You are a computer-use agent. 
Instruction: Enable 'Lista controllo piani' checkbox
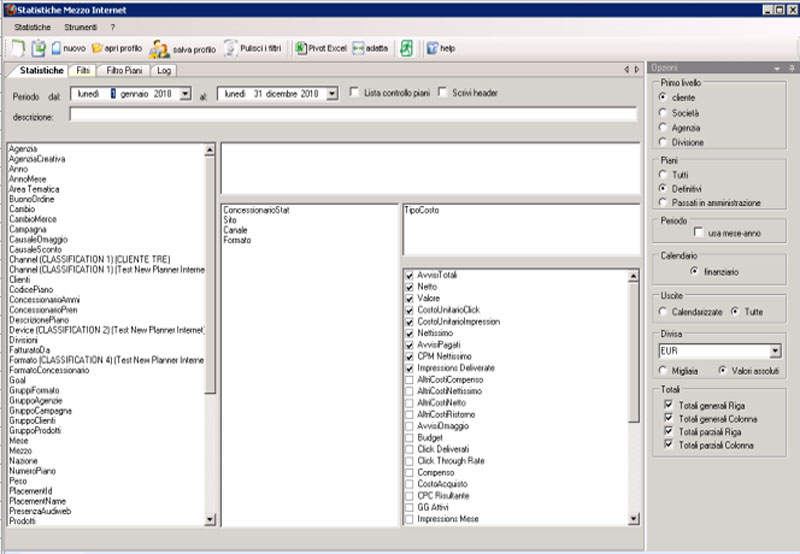(x=356, y=93)
